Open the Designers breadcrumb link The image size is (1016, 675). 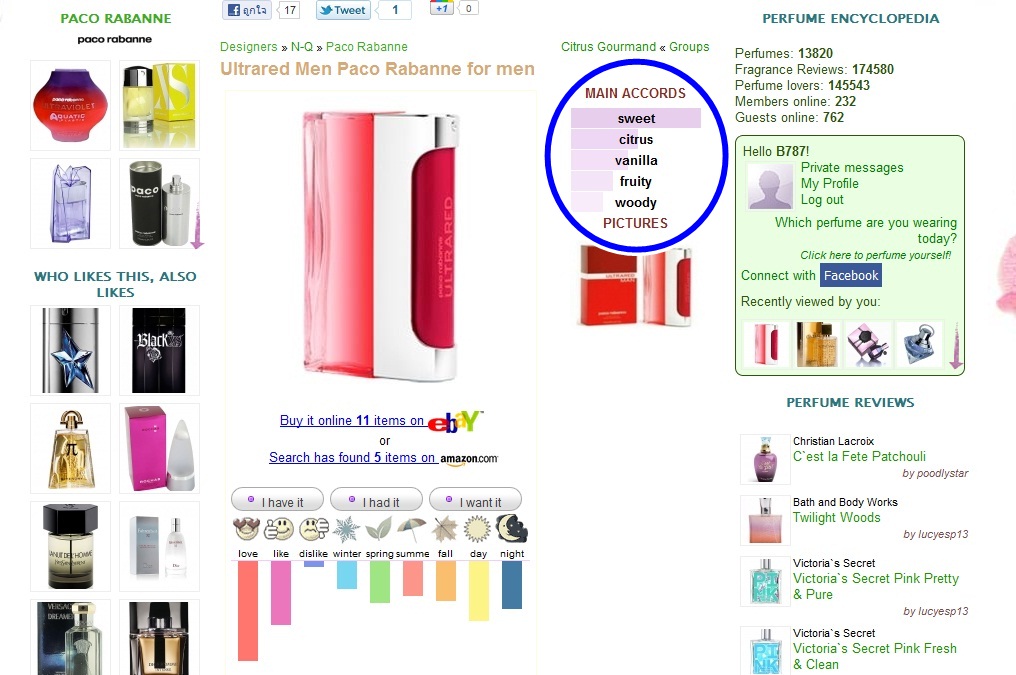248,47
